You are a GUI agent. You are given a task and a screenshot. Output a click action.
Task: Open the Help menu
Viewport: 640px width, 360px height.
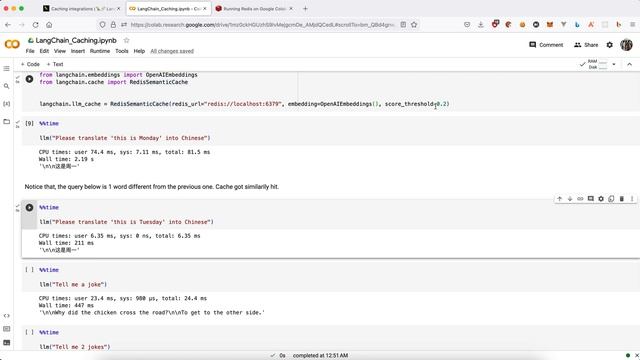click(139, 51)
